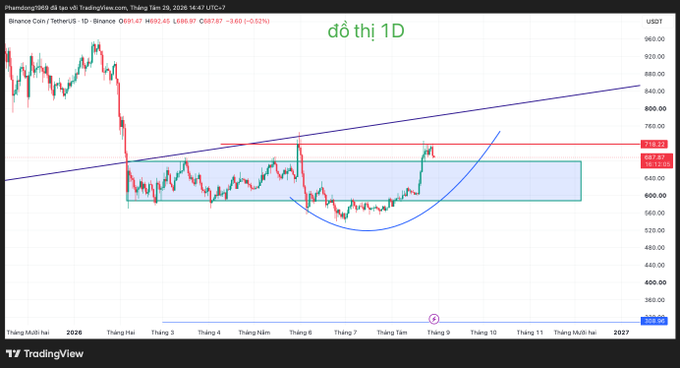Click the 880.00 price tick
This screenshot has height=368, width=680.
click(655, 74)
